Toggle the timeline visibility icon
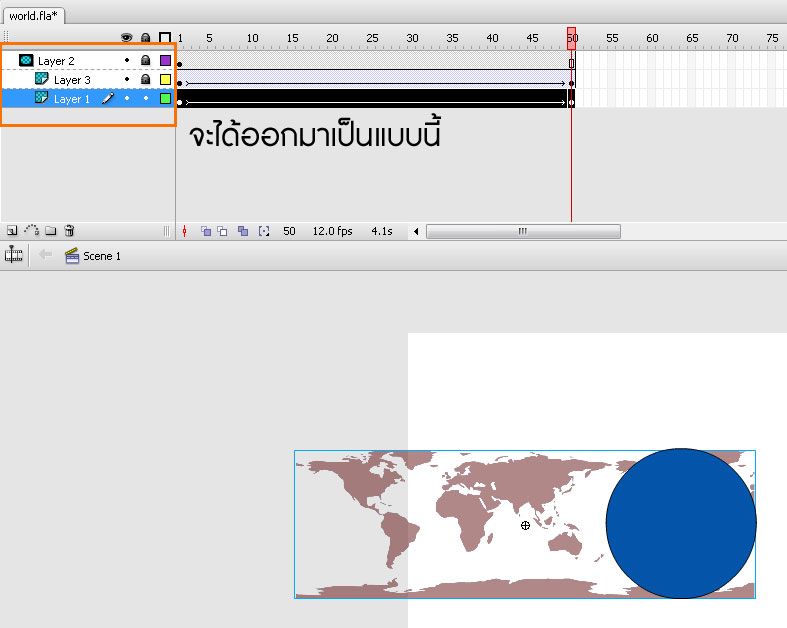The image size is (787, 628). coord(14,255)
